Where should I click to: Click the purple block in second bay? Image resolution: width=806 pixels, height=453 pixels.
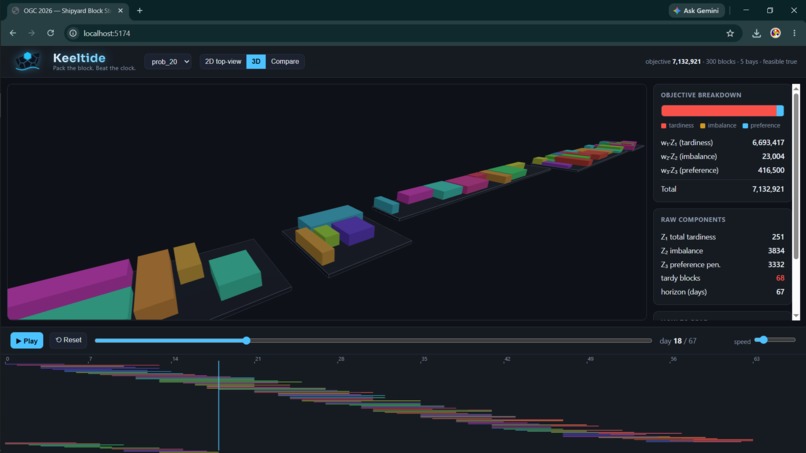click(x=353, y=230)
